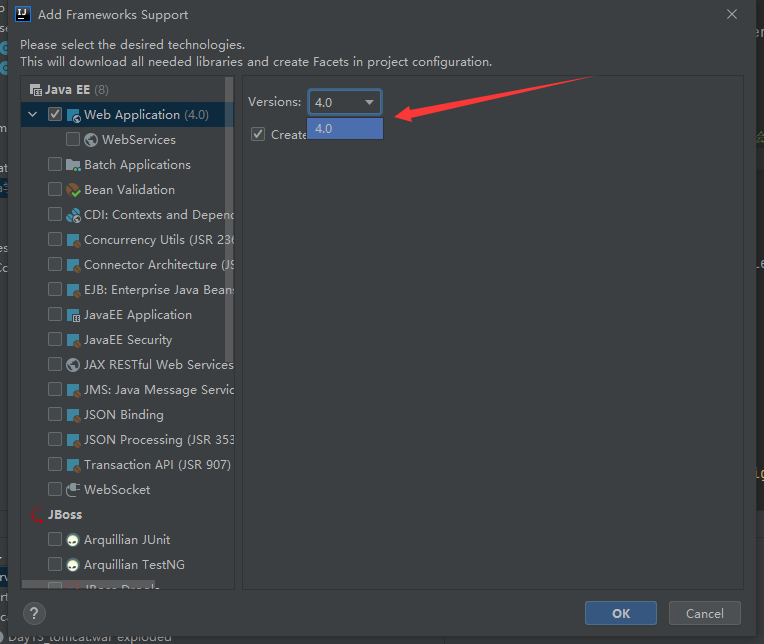Image resolution: width=764 pixels, height=644 pixels.
Task: Click the WebServices globe icon
Action: [x=91, y=140]
